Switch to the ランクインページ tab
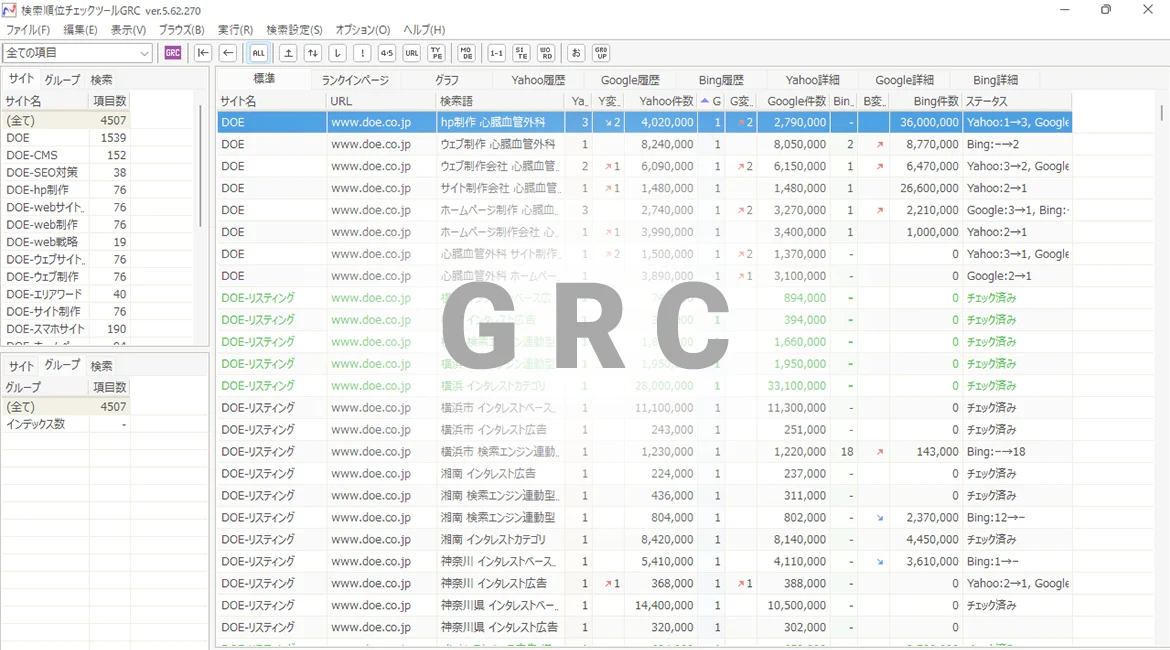Viewport: 1170px width, 650px height. 355,80
